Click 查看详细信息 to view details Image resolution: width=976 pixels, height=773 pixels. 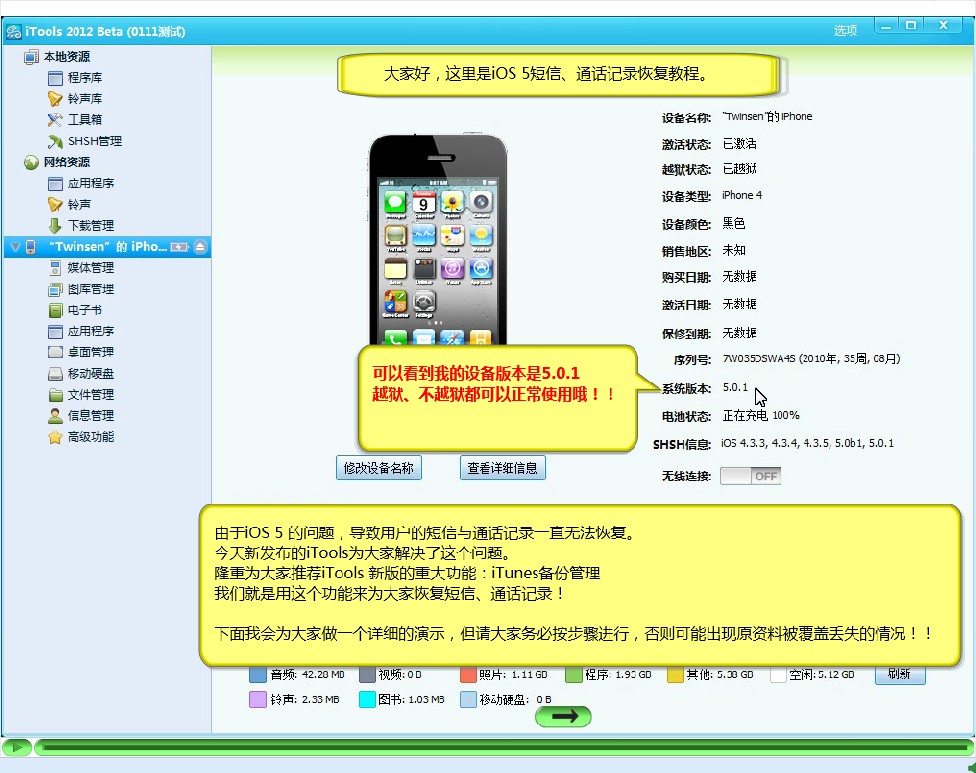pyautogui.click(x=502, y=467)
